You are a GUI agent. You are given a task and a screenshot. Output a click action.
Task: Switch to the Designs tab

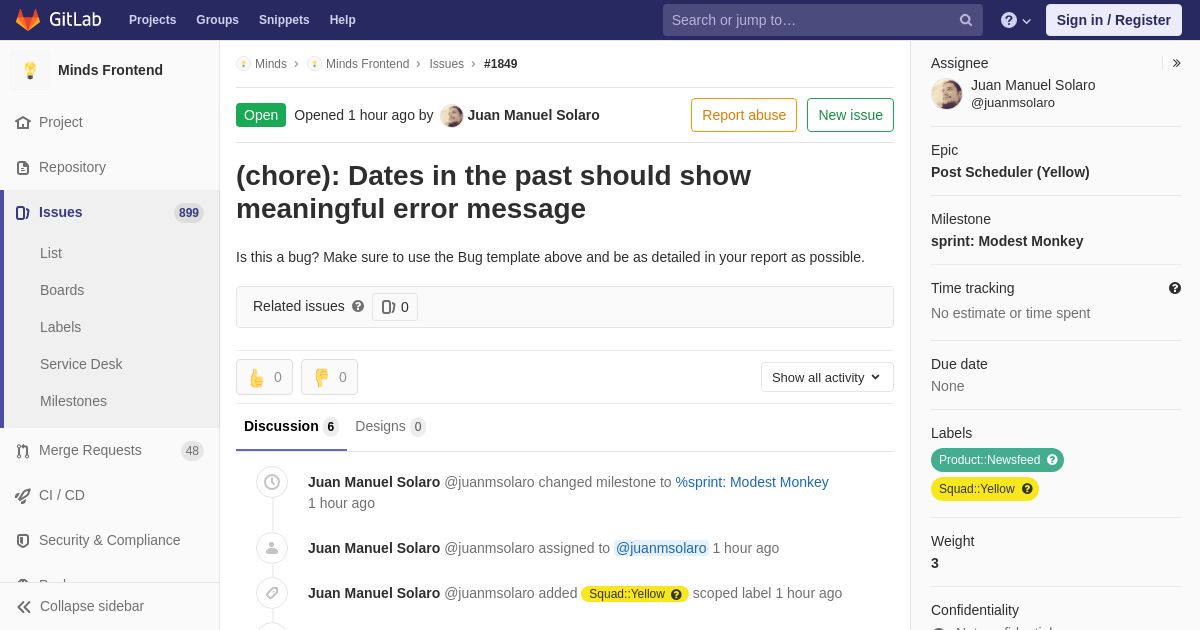click(390, 427)
